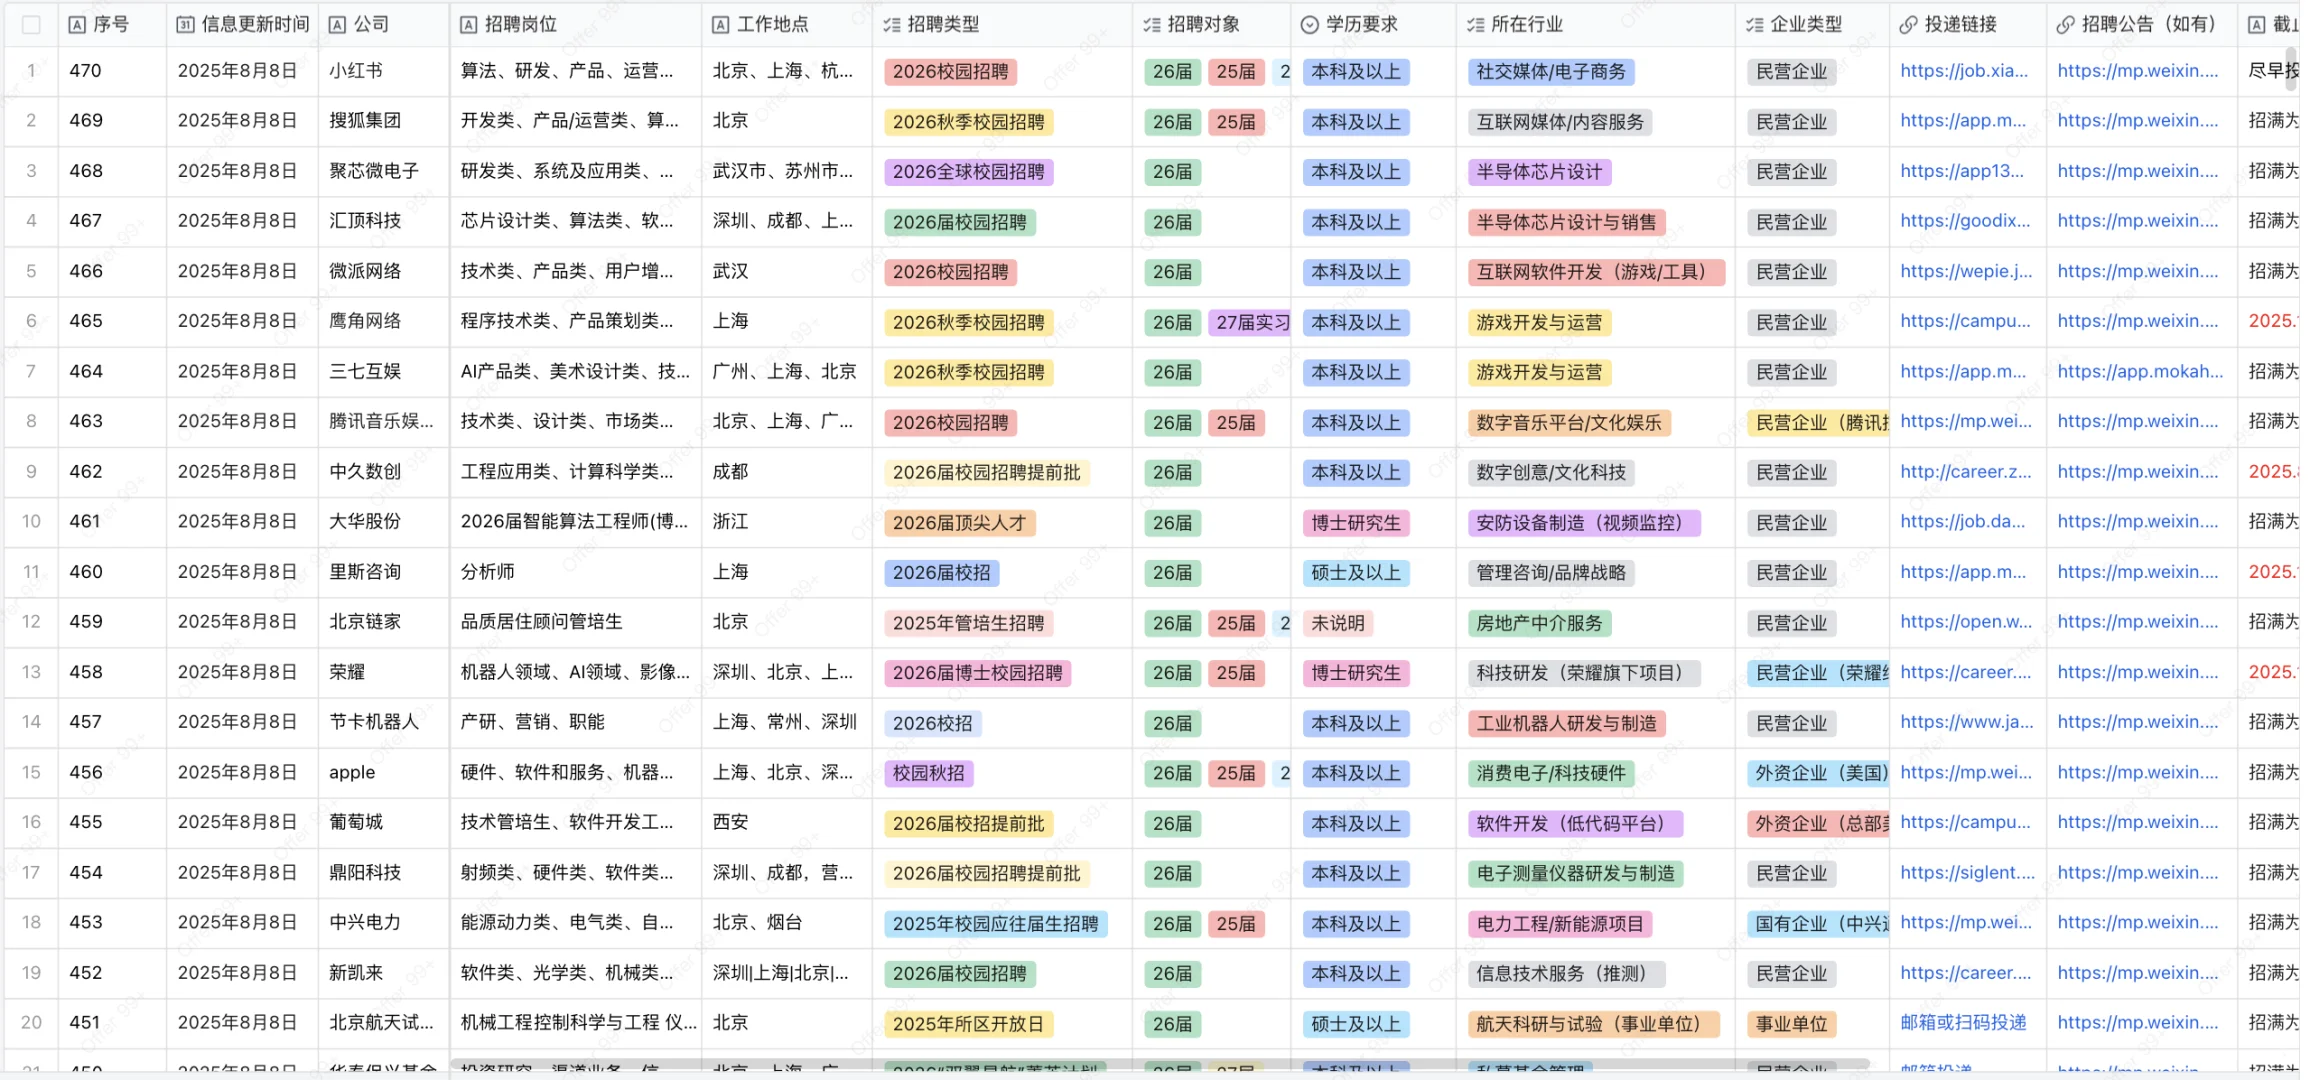Click the 互联网软件开发（游戏/工具） tag

pos(1597,272)
